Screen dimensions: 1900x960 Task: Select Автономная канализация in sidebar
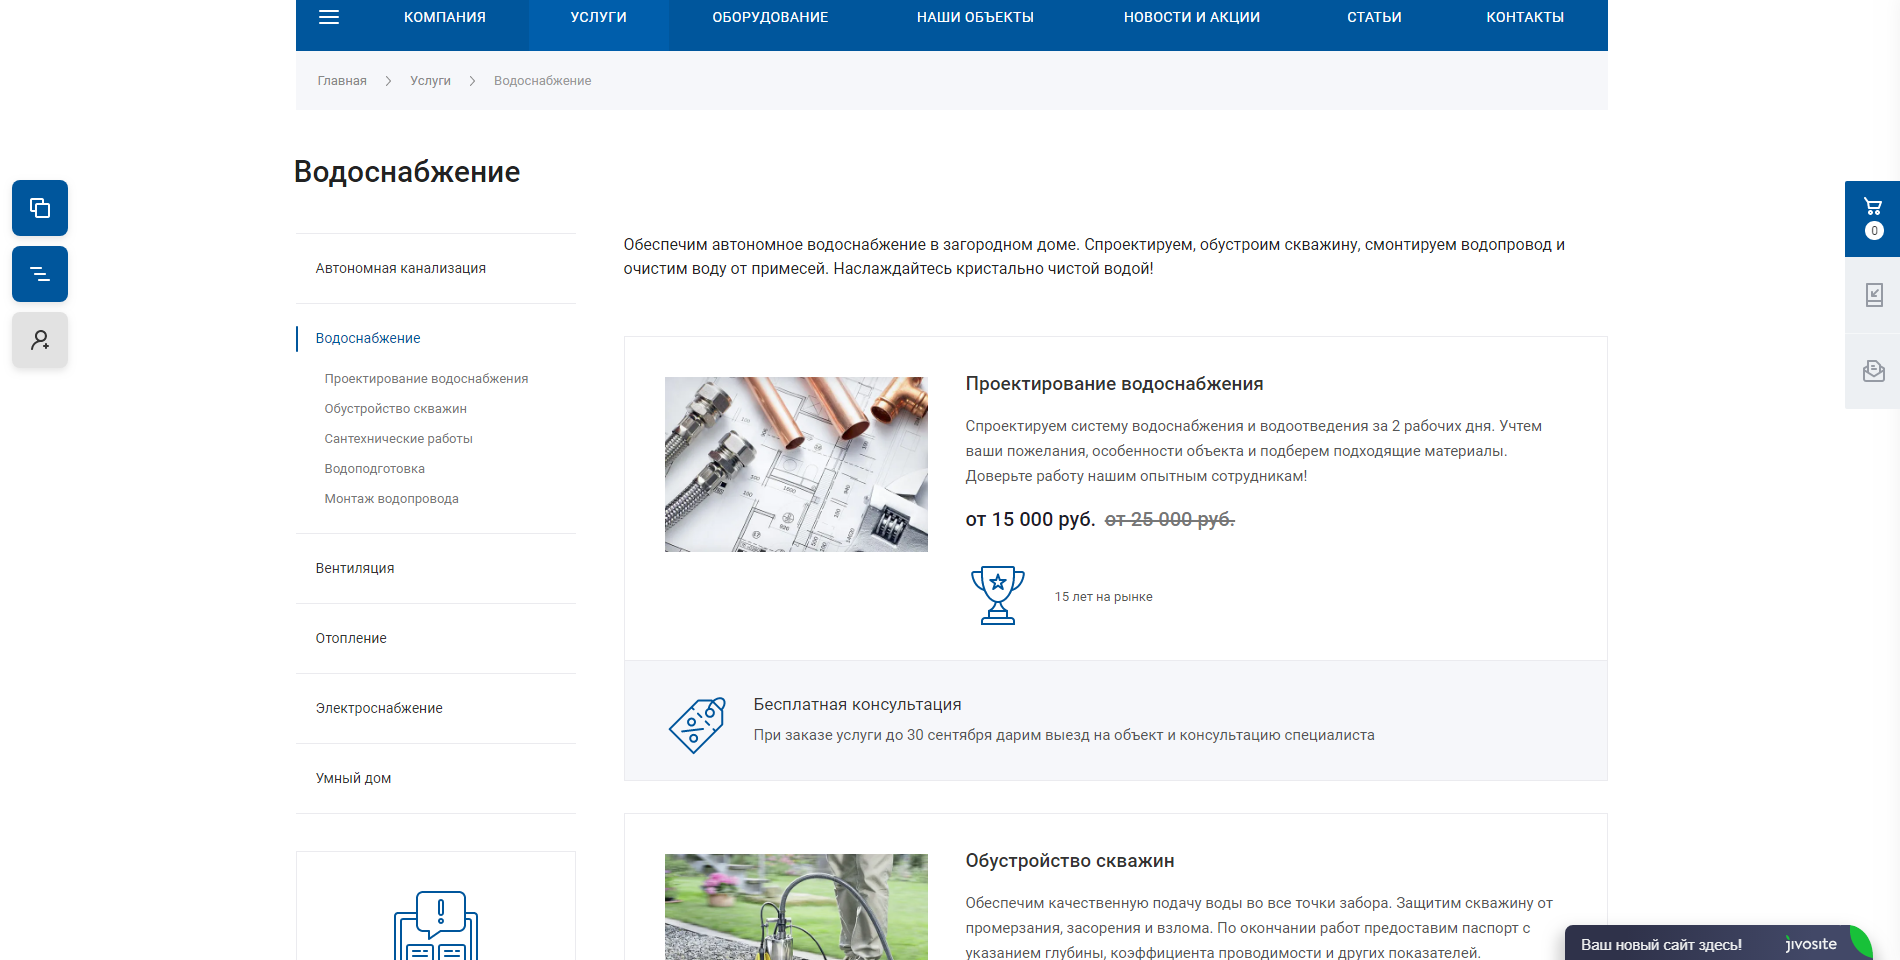point(401,268)
